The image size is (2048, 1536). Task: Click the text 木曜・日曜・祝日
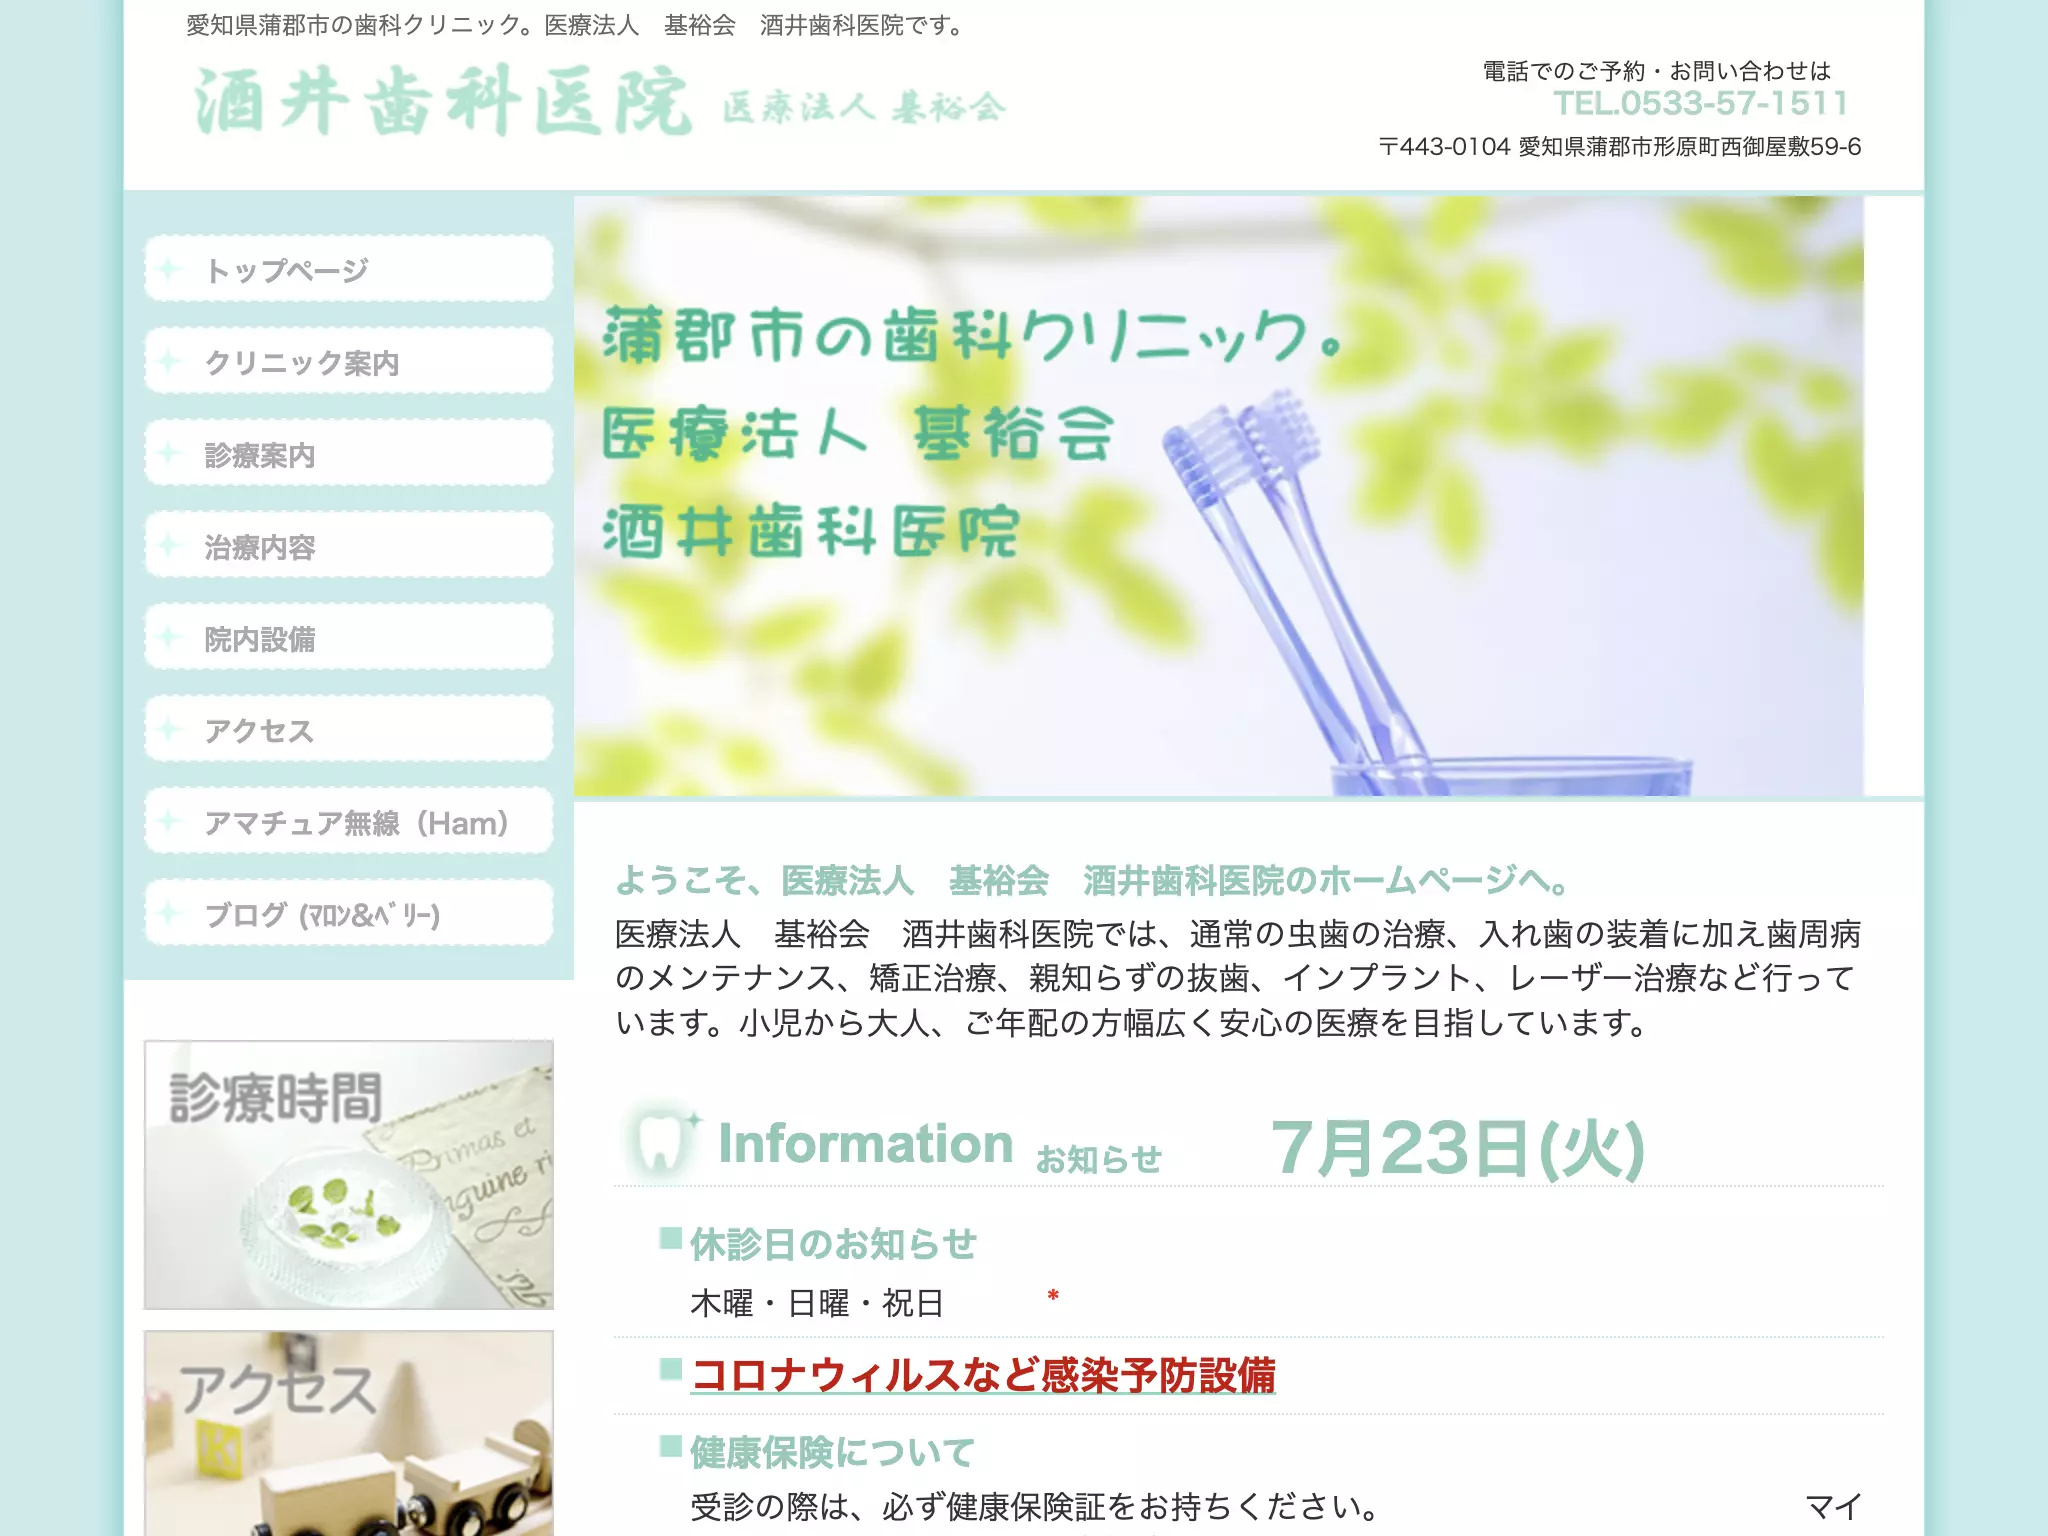[817, 1303]
